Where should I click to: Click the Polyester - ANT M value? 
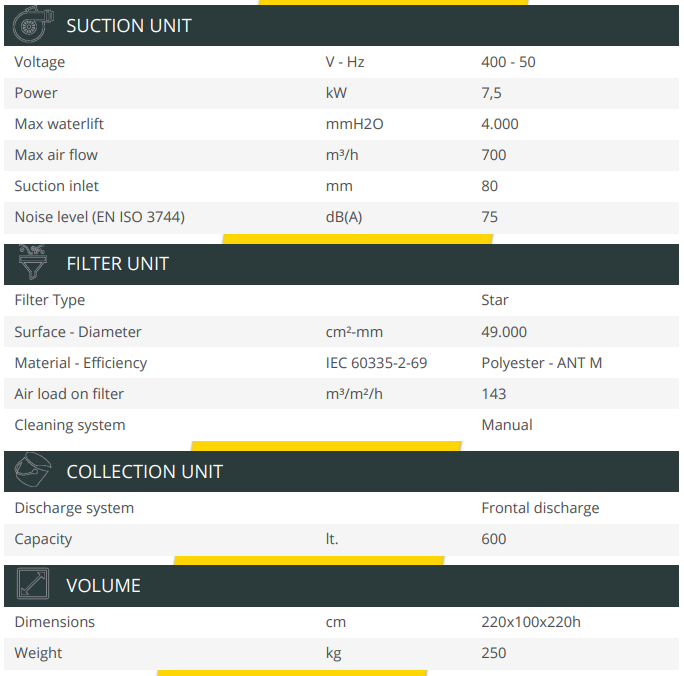(541, 363)
